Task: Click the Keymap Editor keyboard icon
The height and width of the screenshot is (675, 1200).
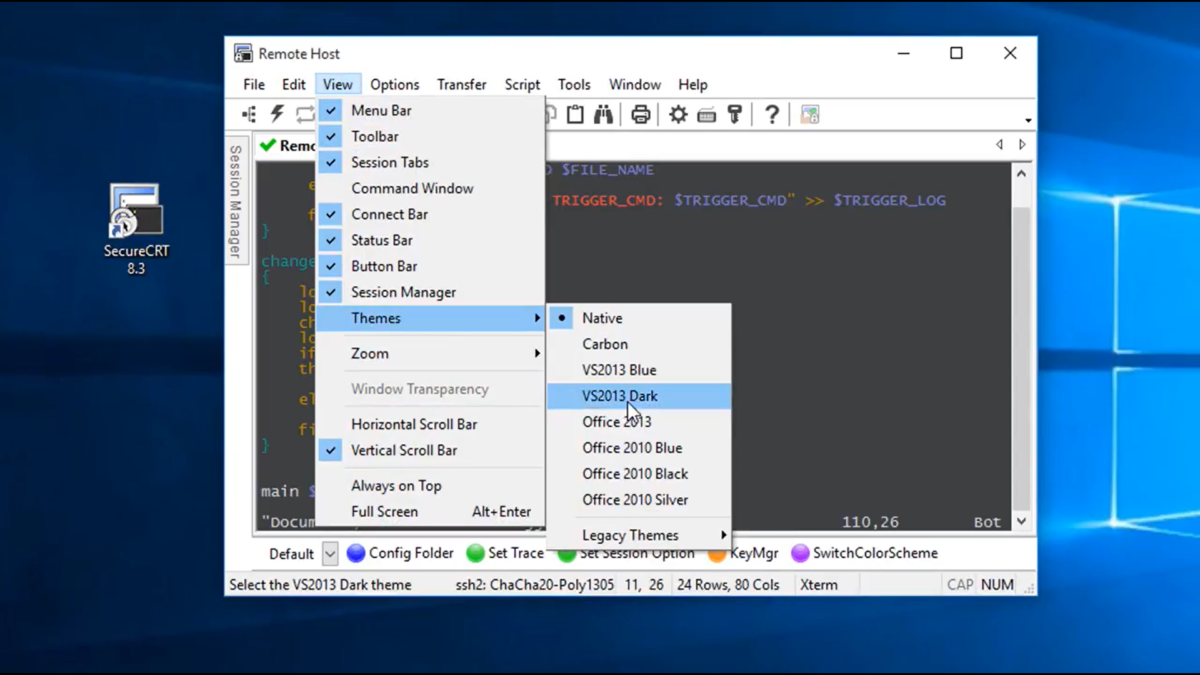Action: (707, 115)
